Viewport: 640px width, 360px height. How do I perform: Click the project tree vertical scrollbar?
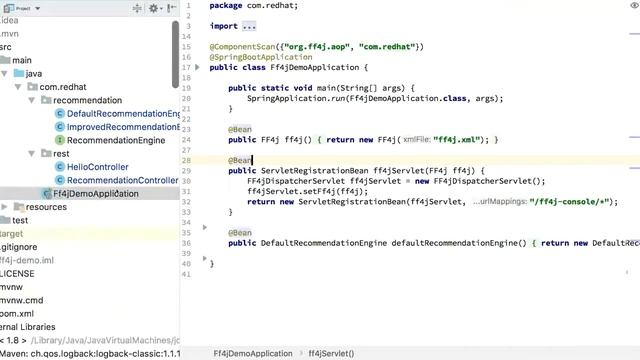pos(176,54)
